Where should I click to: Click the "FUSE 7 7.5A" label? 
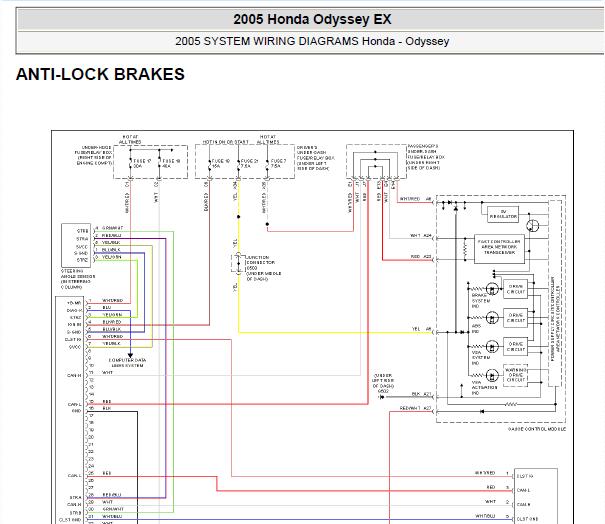[x=278, y=163]
